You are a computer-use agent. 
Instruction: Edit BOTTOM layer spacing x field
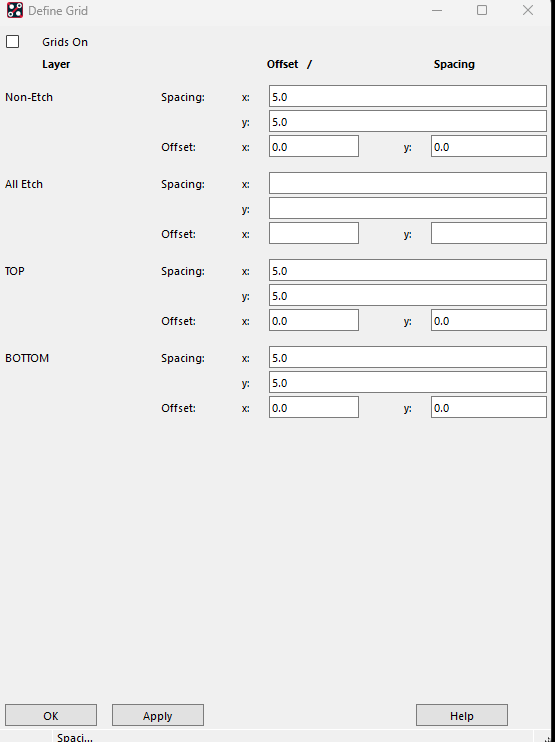pos(408,358)
